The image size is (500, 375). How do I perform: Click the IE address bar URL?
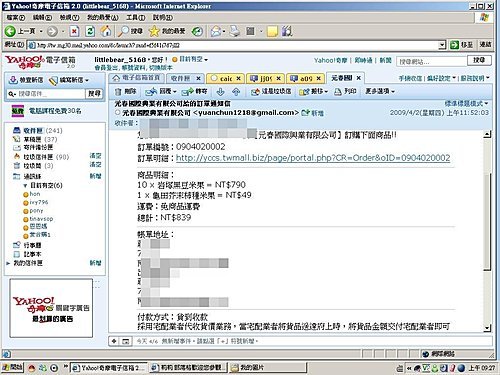click(x=233, y=45)
